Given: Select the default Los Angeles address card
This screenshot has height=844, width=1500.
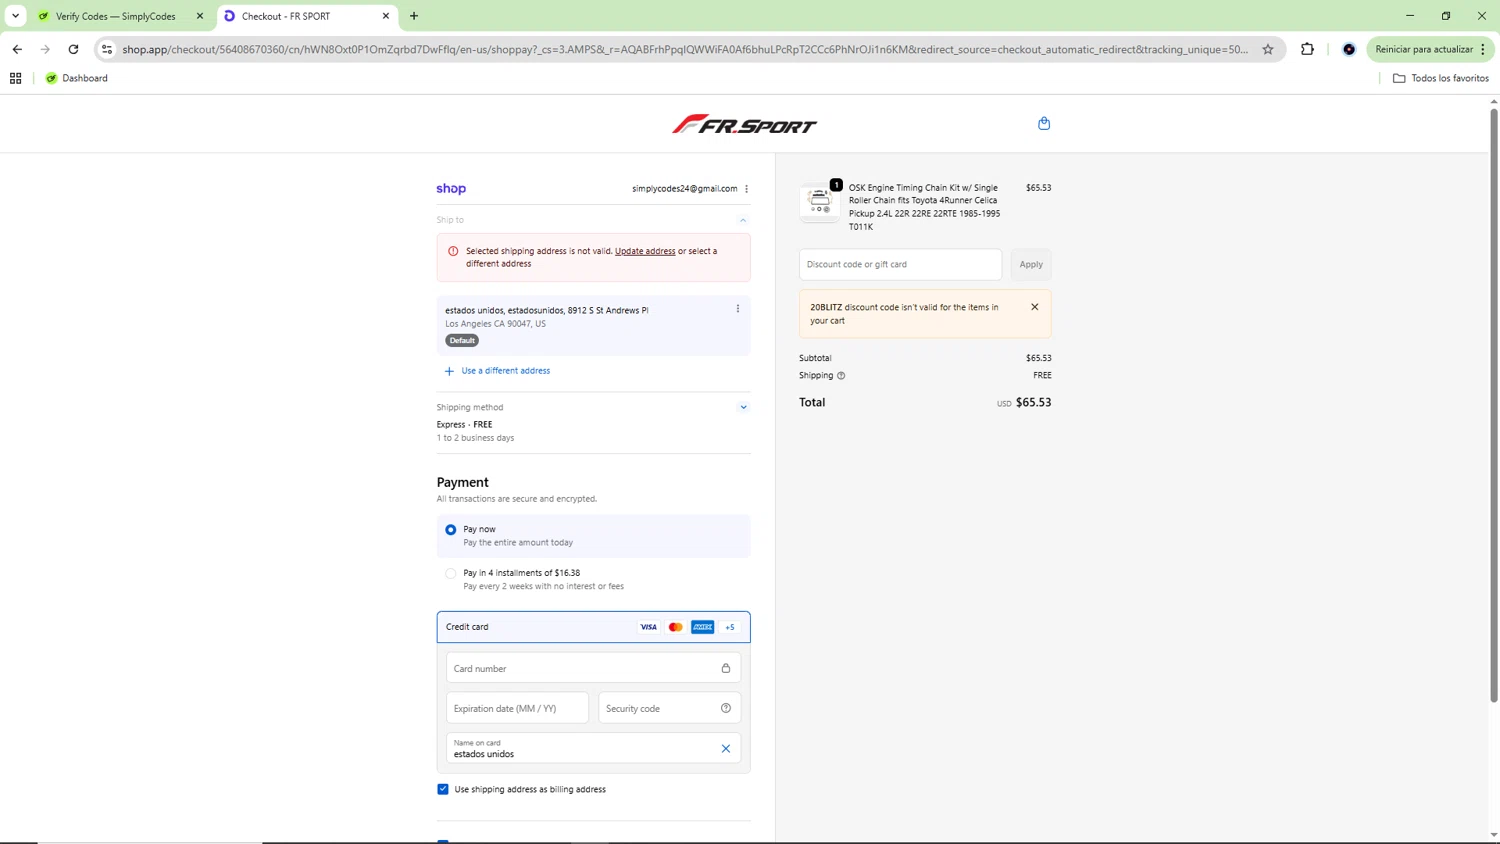Looking at the screenshot, I should click(593, 325).
